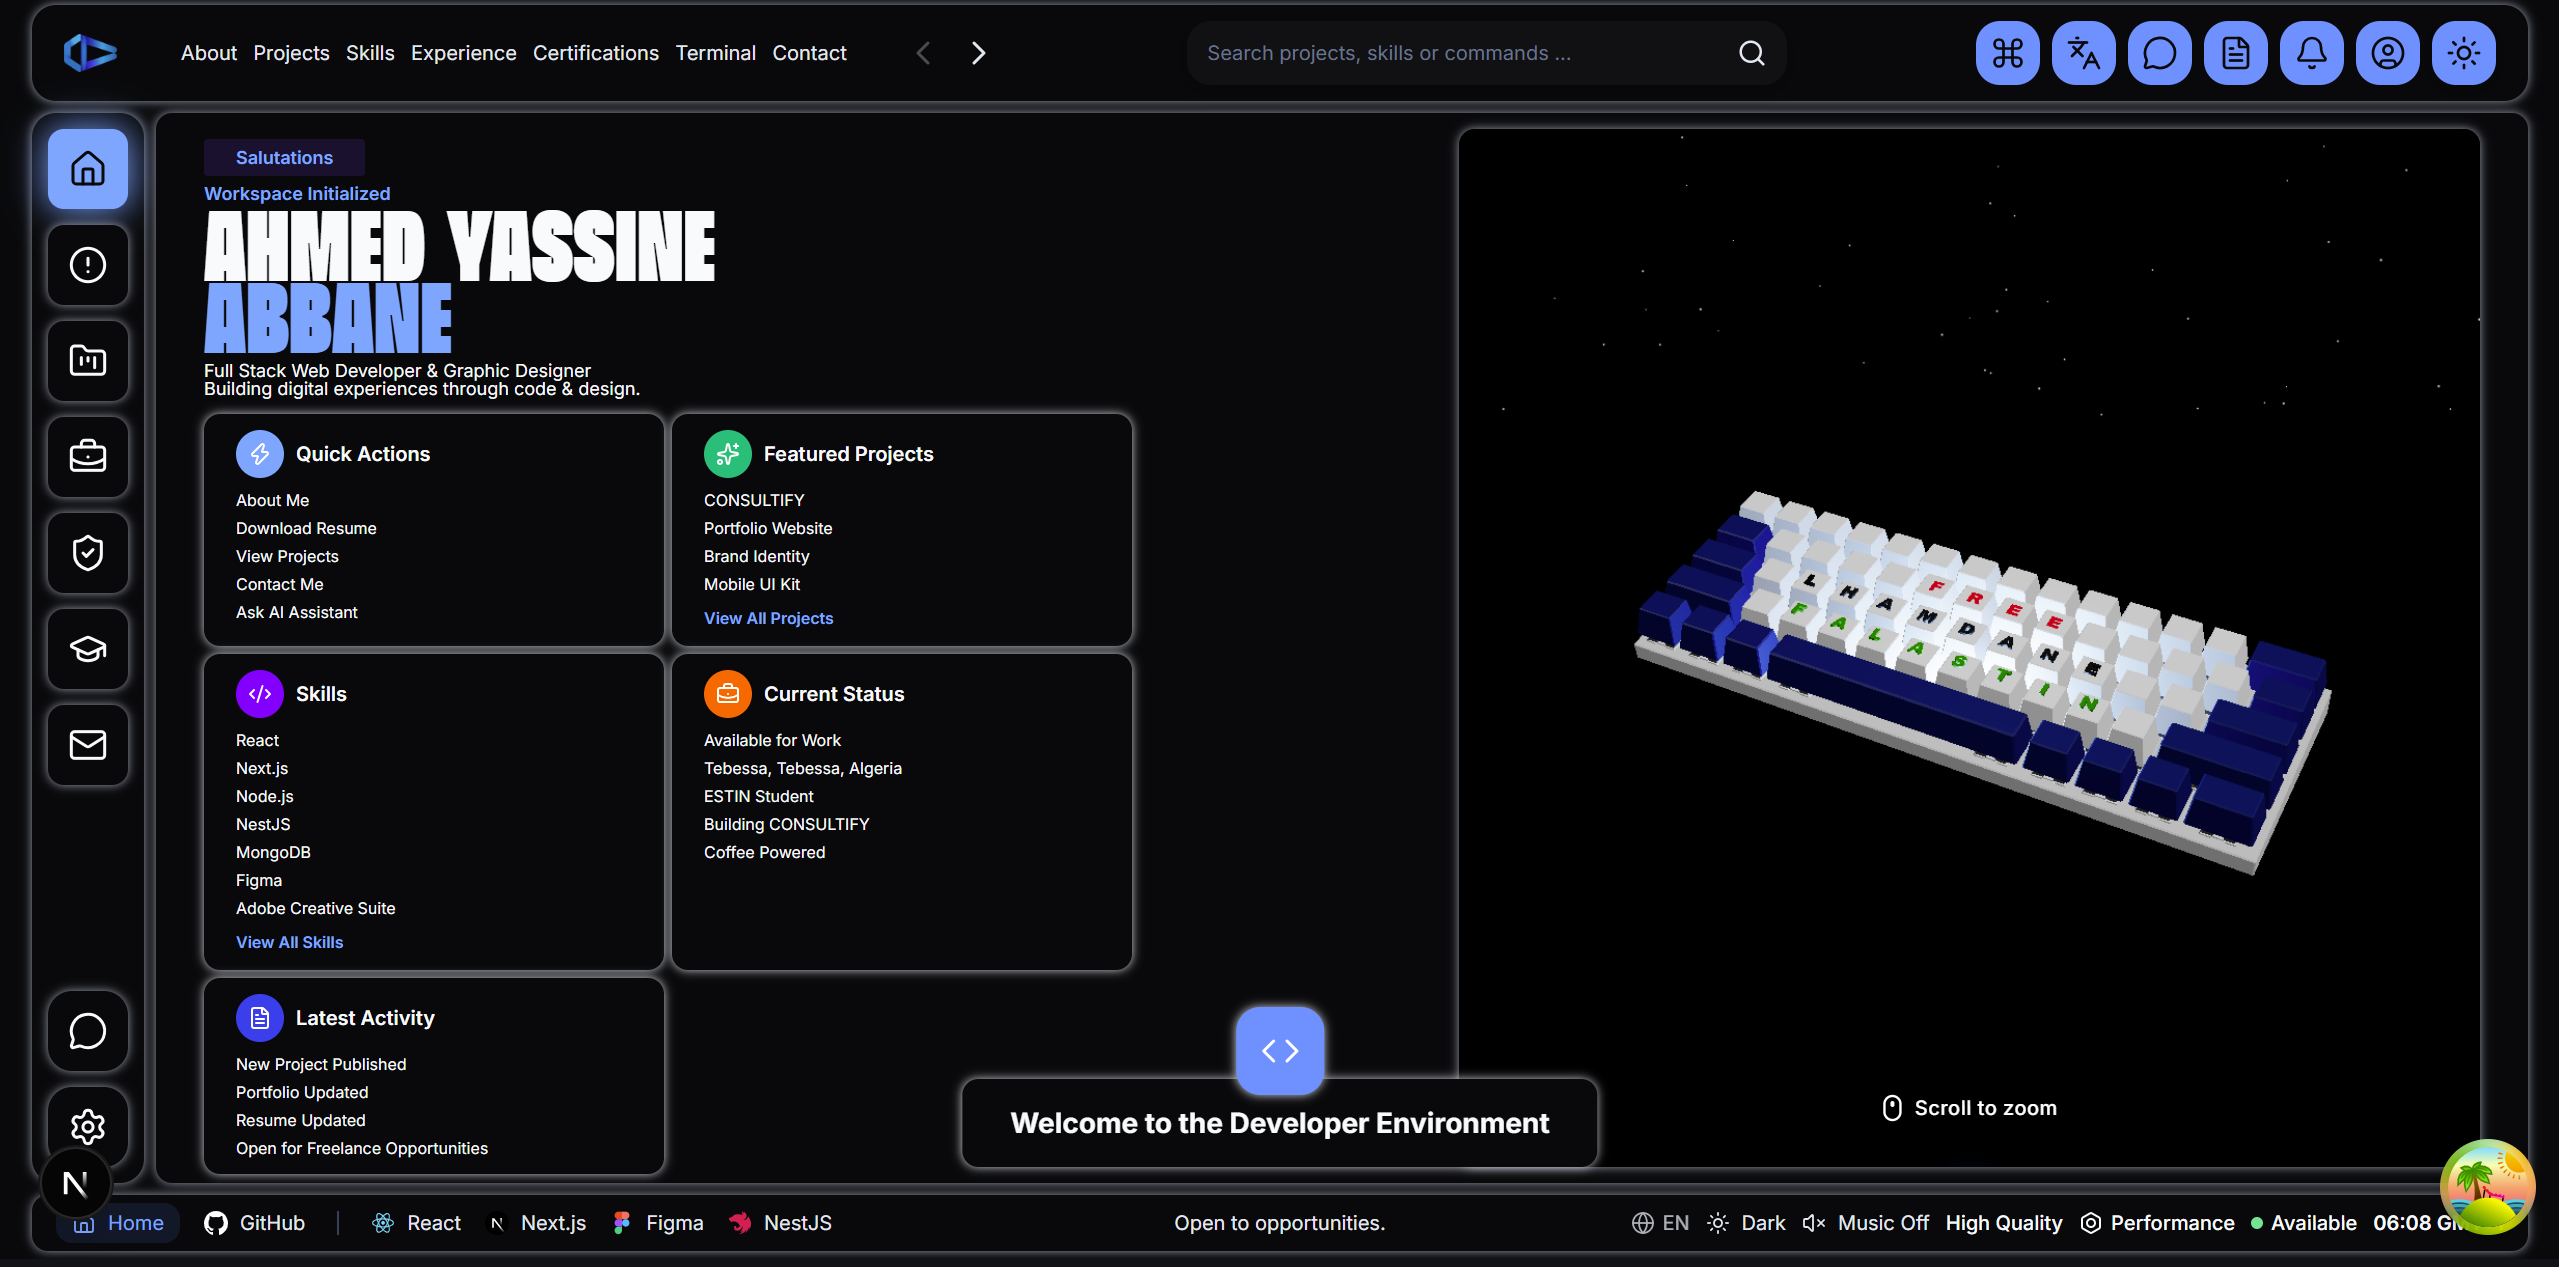The height and width of the screenshot is (1267, 2559).
Task: Go to next nav arrow
Action: [x=979, y=53]
